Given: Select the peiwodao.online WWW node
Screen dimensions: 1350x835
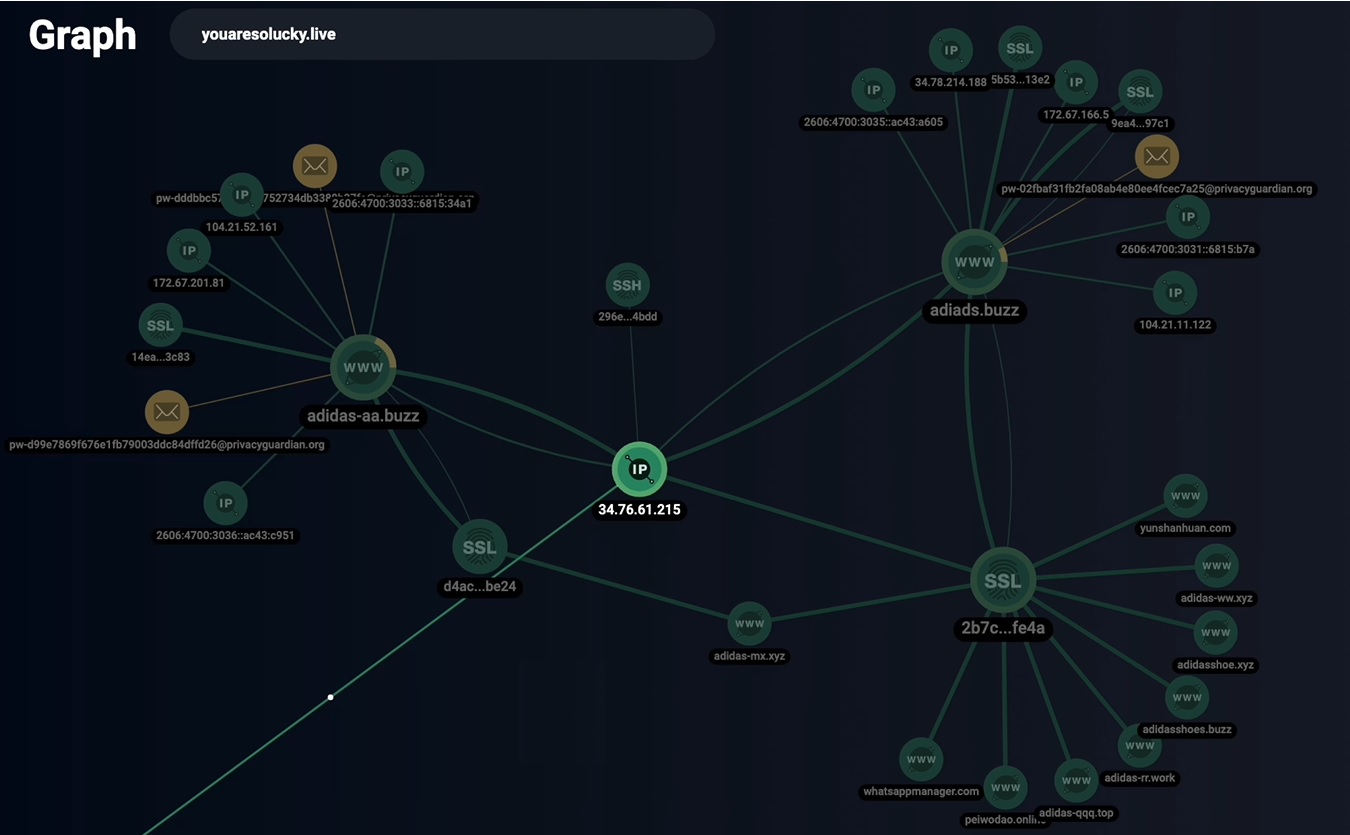Looking at the screenshot, I should tap(1005, 788).
